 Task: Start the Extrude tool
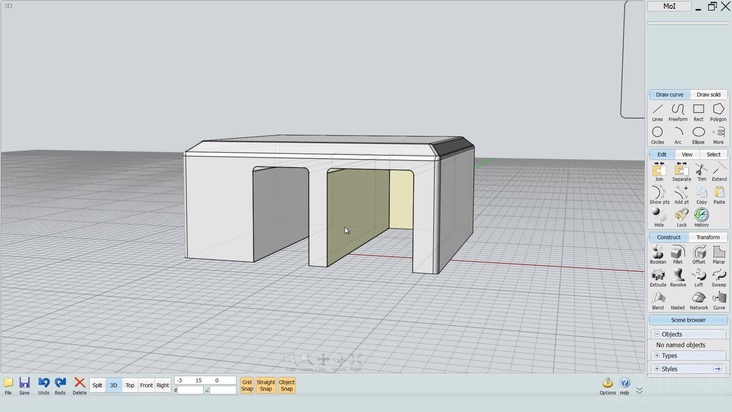click(x=658, y=278)
